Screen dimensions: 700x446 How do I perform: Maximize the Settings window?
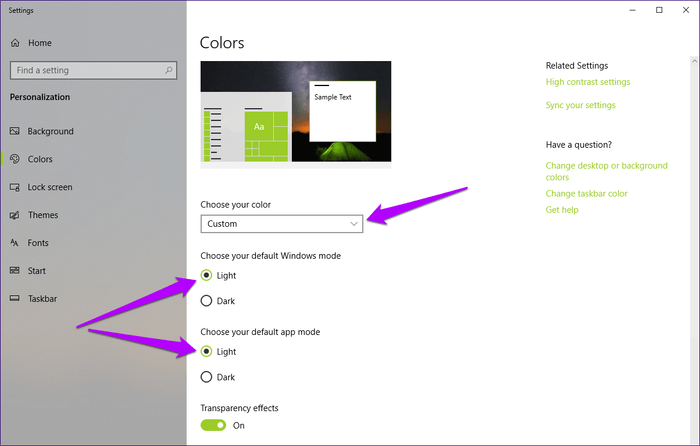click(659, 10)
